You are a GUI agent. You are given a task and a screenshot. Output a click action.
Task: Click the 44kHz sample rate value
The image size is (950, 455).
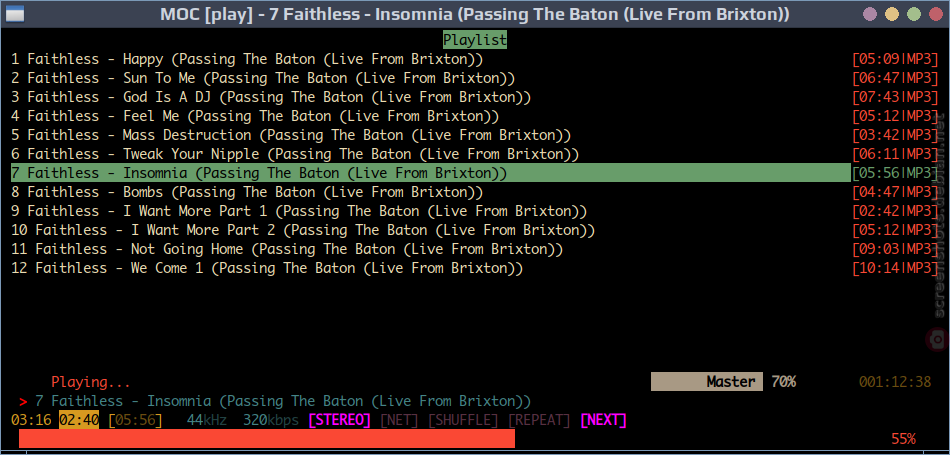click(207, 420)
